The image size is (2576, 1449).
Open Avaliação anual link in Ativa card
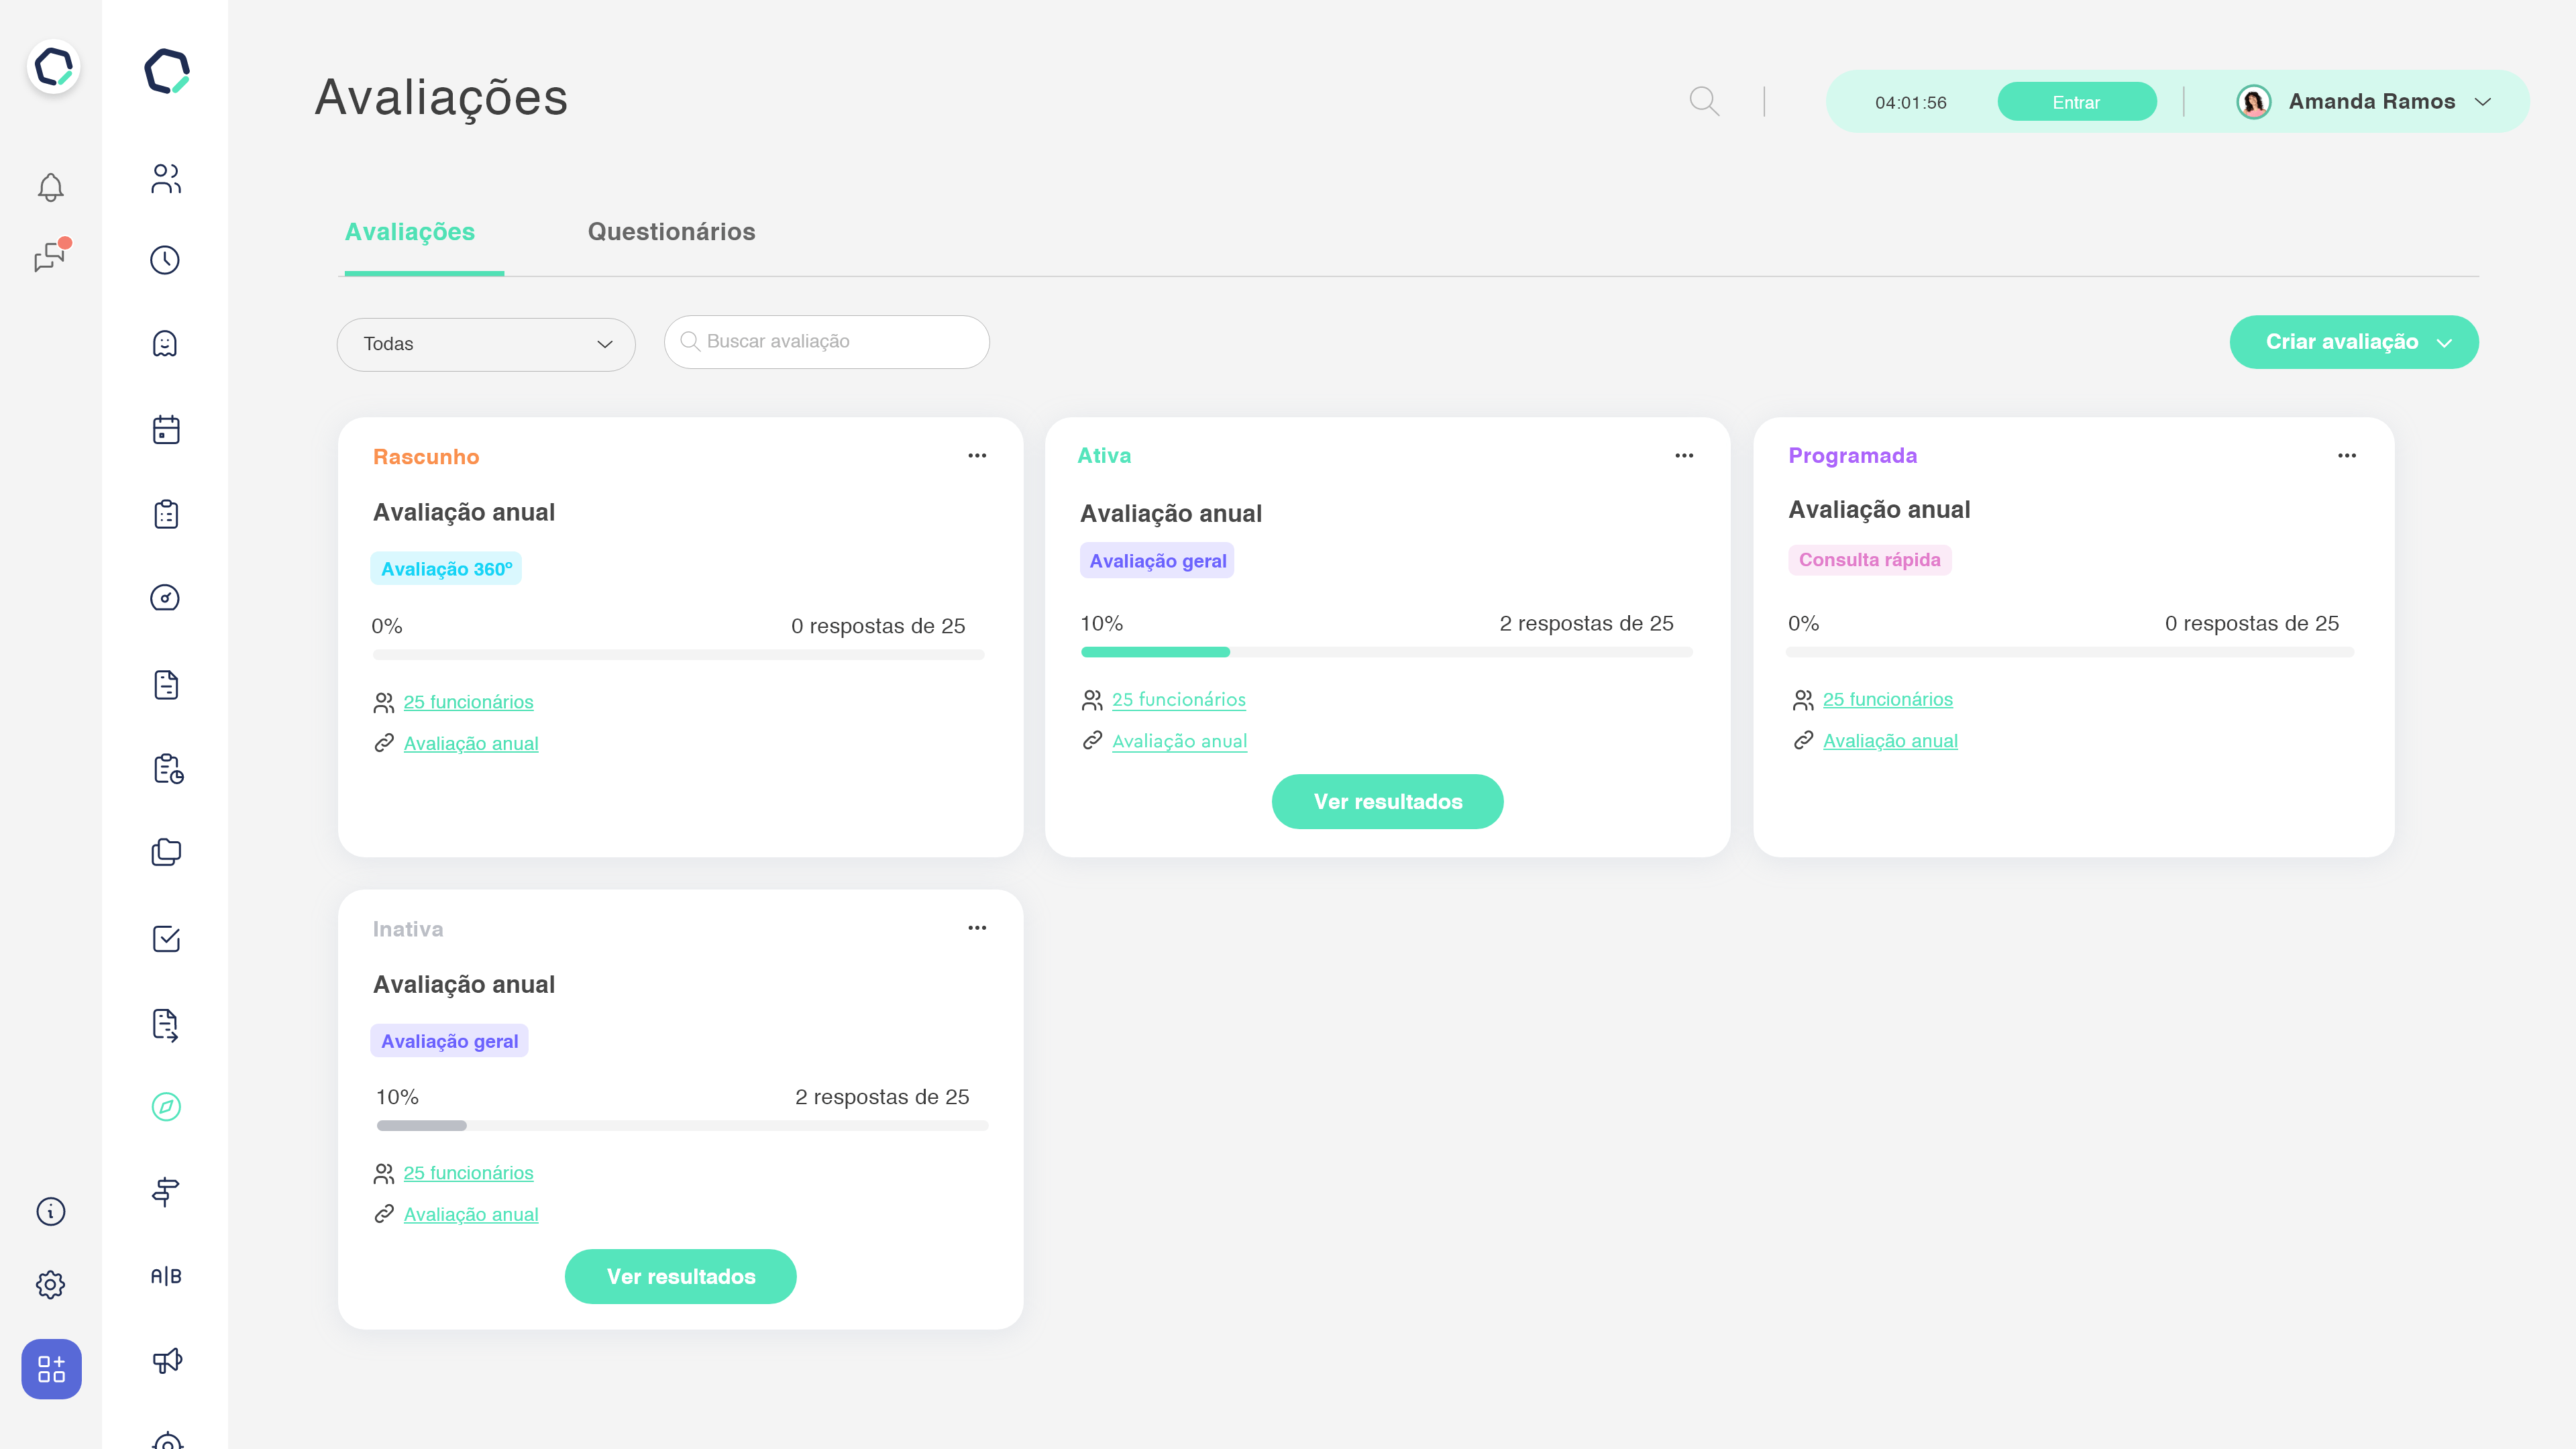(x=1179, y=741)
